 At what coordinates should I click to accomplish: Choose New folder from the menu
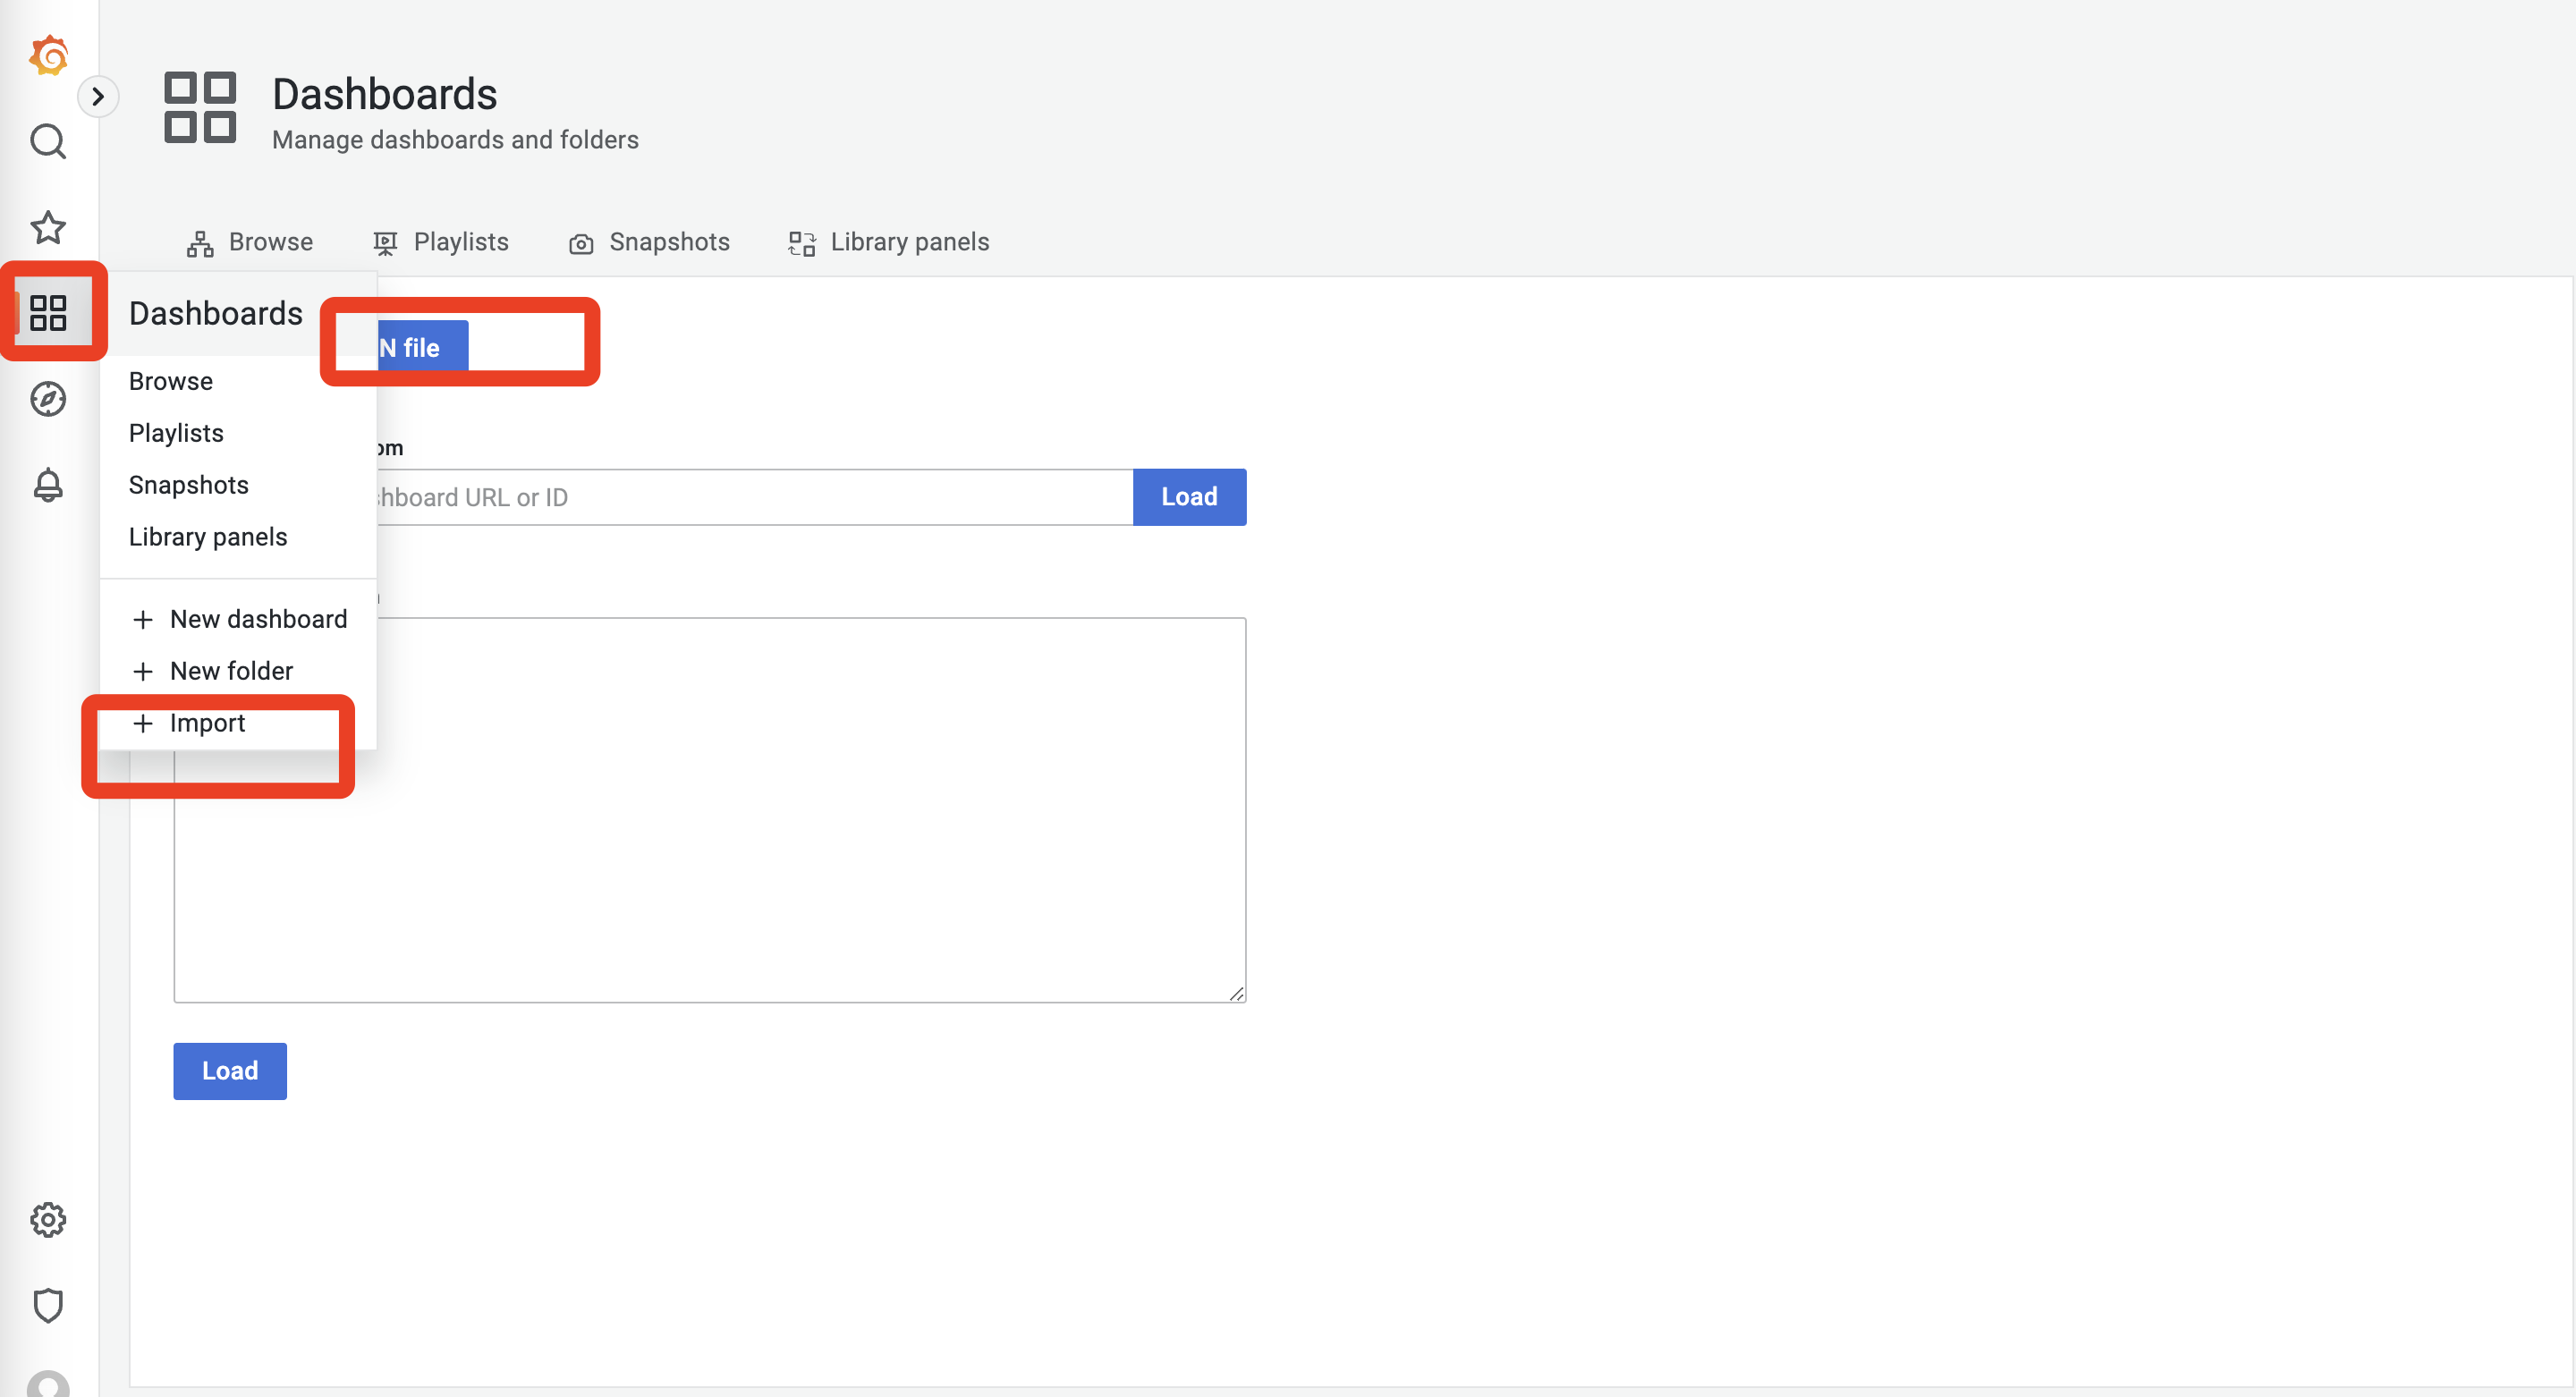click(212, 671)
